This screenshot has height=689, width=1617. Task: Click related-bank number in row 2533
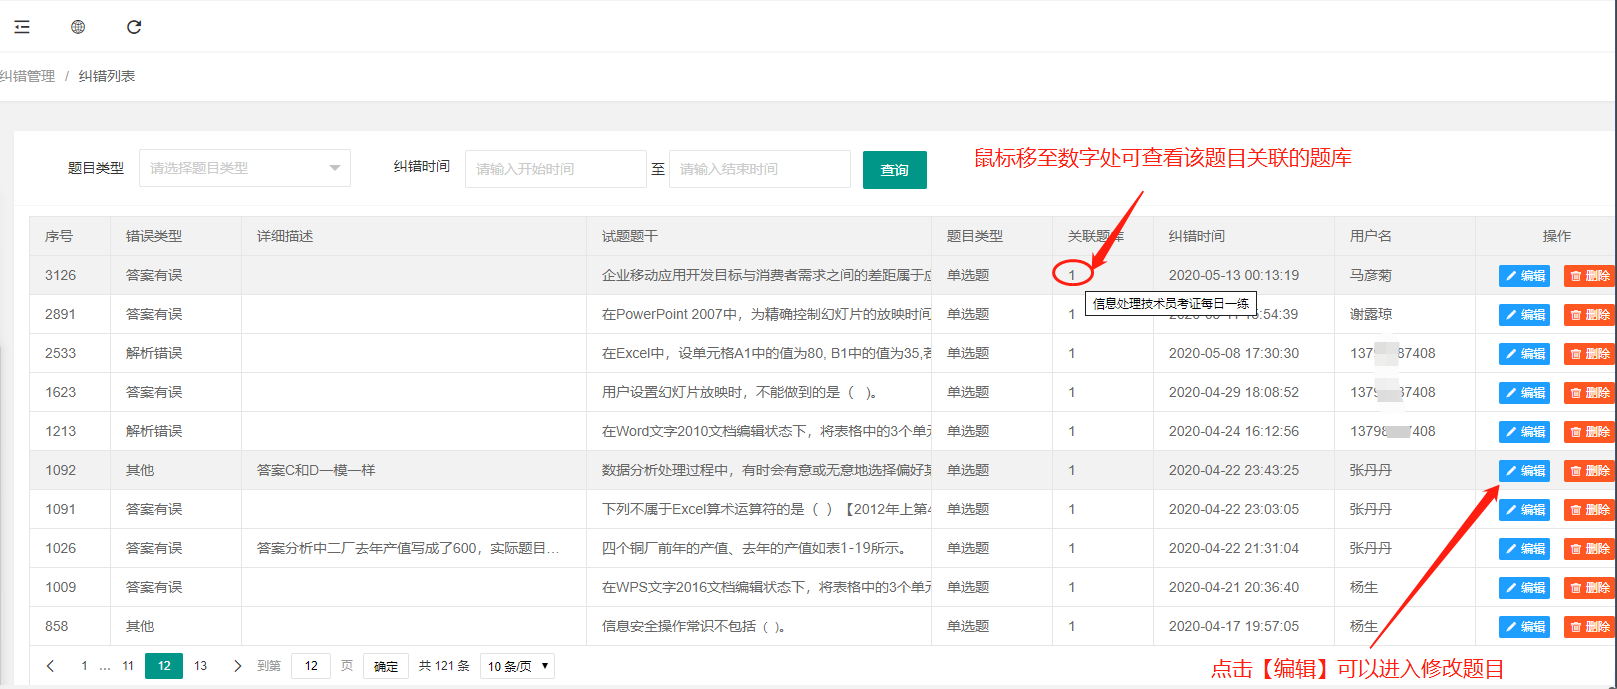(x=1072, y=353)
